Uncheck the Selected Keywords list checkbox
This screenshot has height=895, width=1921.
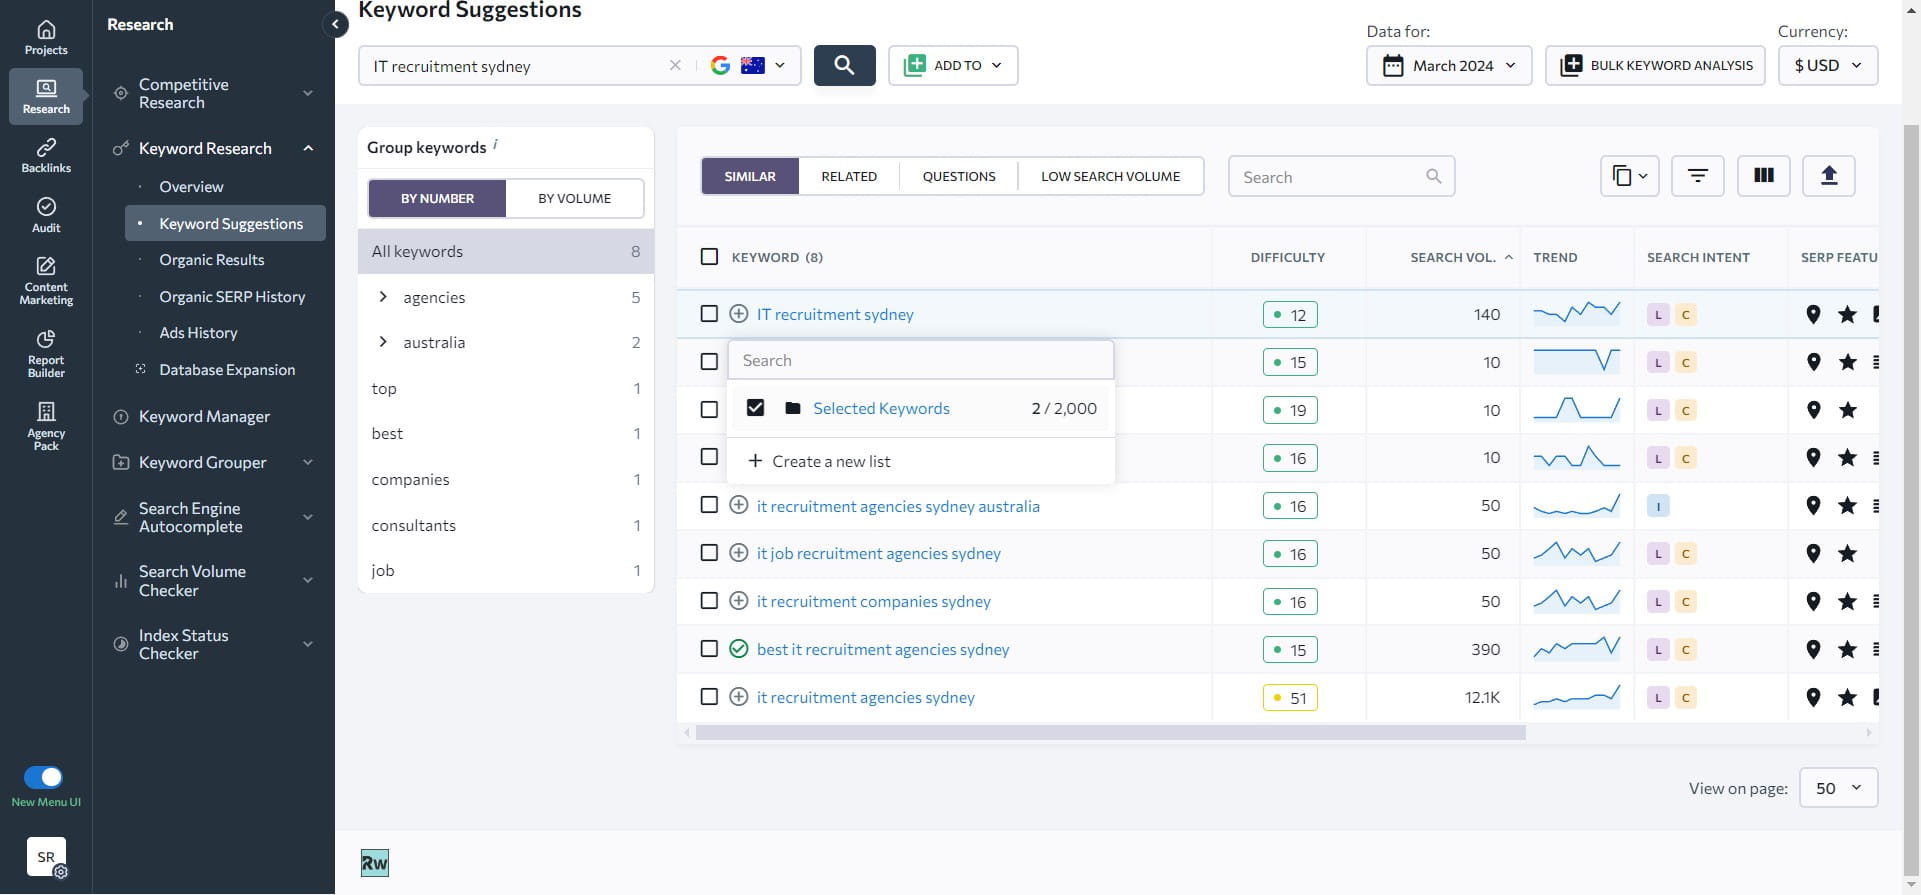coord(755,408)
